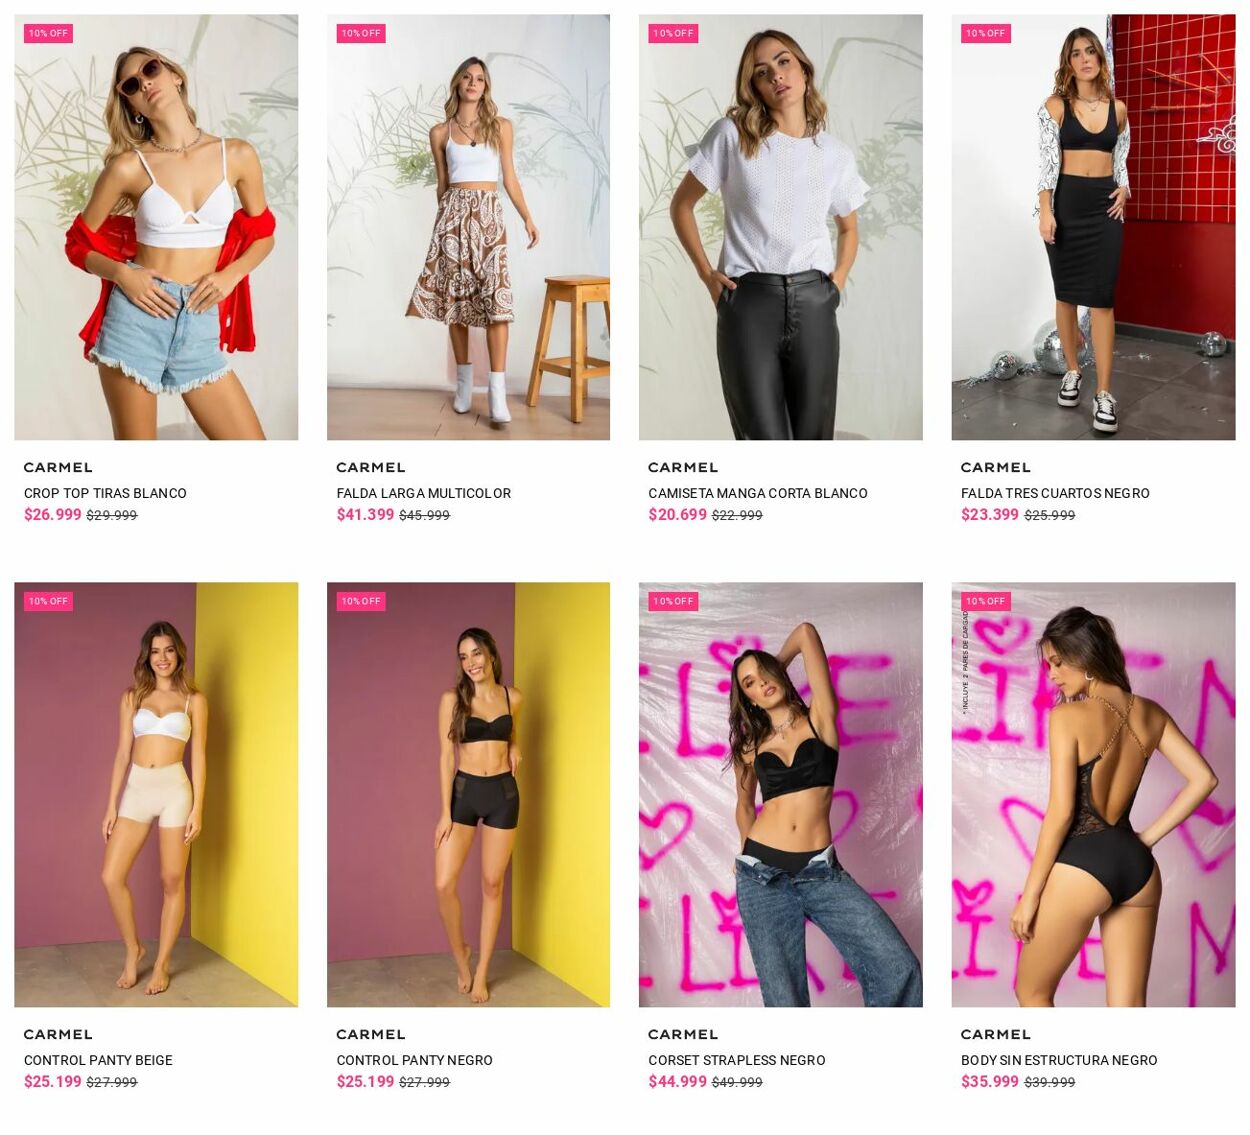Screen dimensions: 1250x1135
Task: Open the Falda Larga Multicolor product image
Action: (468, 227)
